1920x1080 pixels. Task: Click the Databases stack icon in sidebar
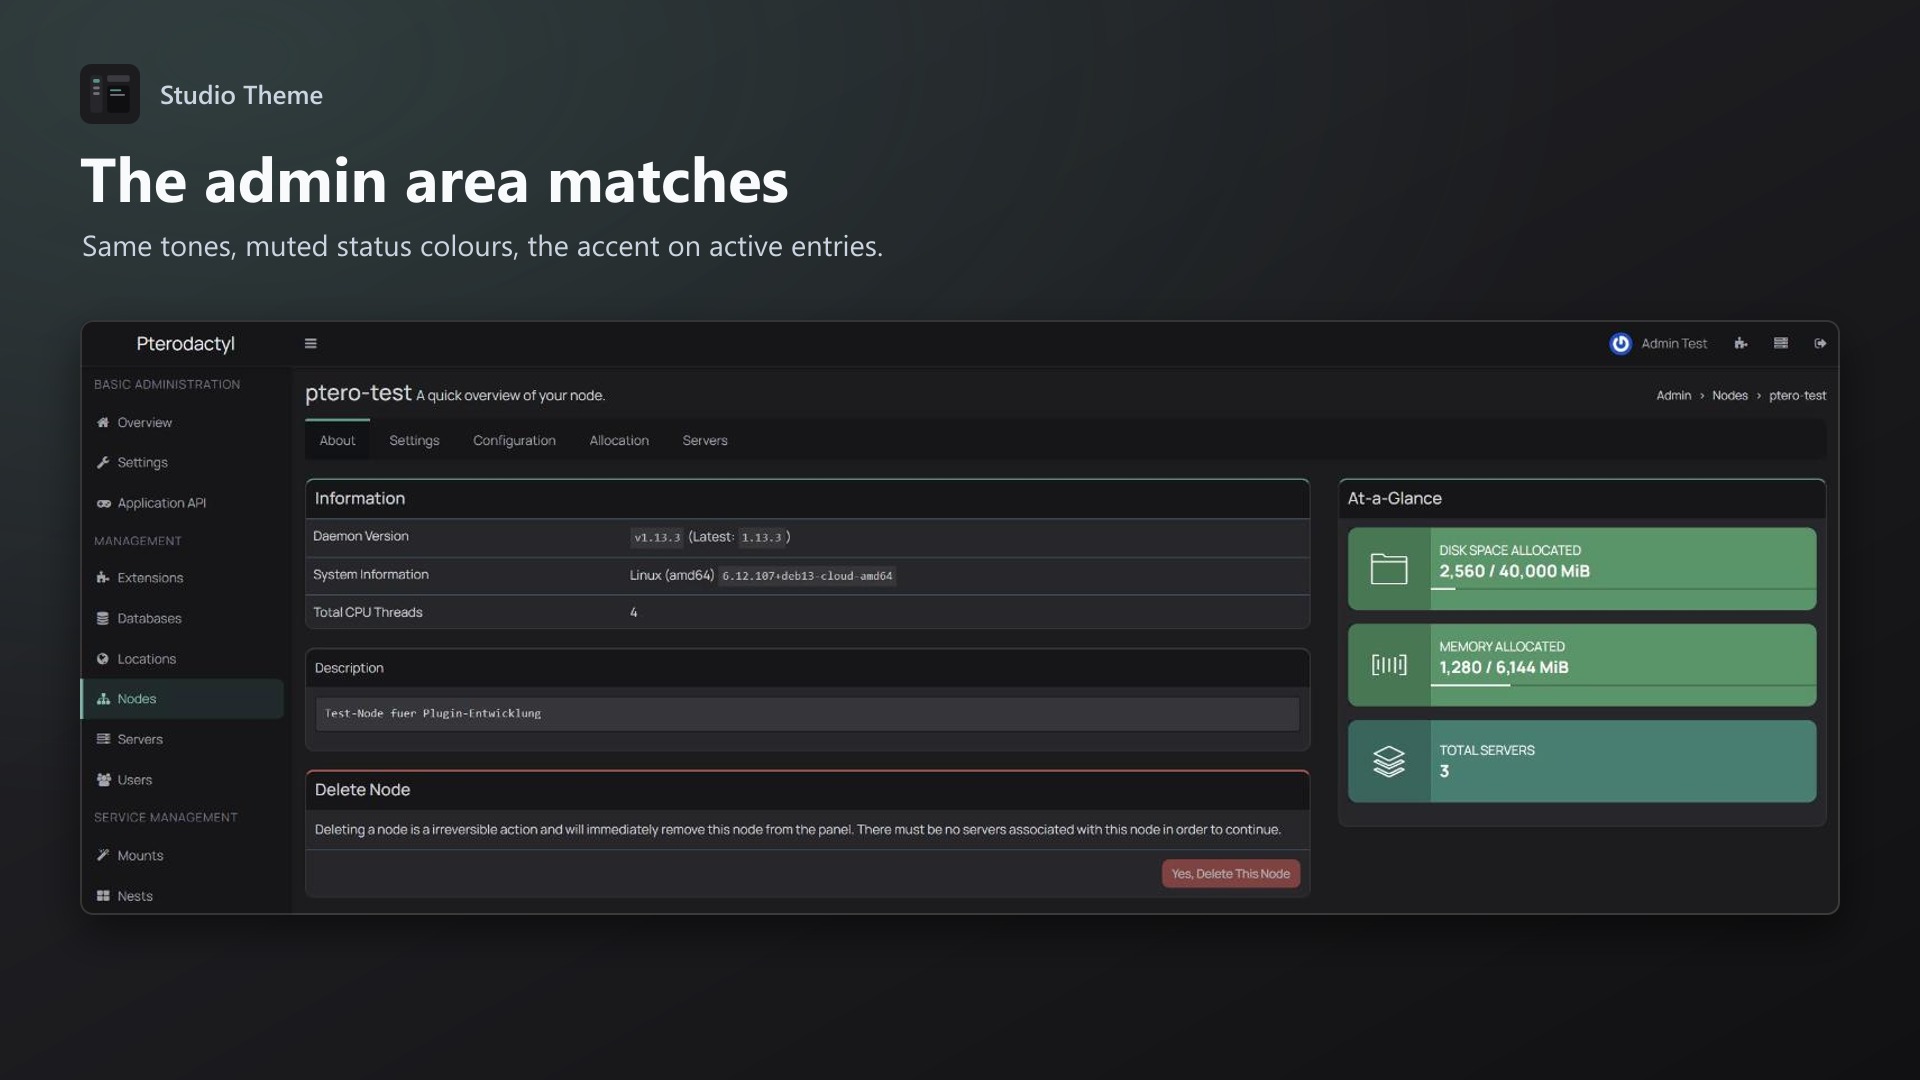[103, 618]
